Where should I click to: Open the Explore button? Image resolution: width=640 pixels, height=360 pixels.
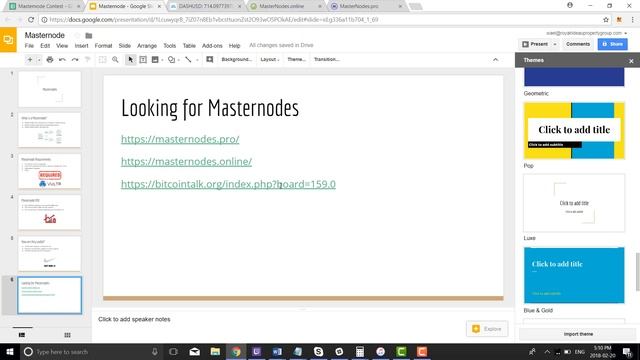point(487,329)
